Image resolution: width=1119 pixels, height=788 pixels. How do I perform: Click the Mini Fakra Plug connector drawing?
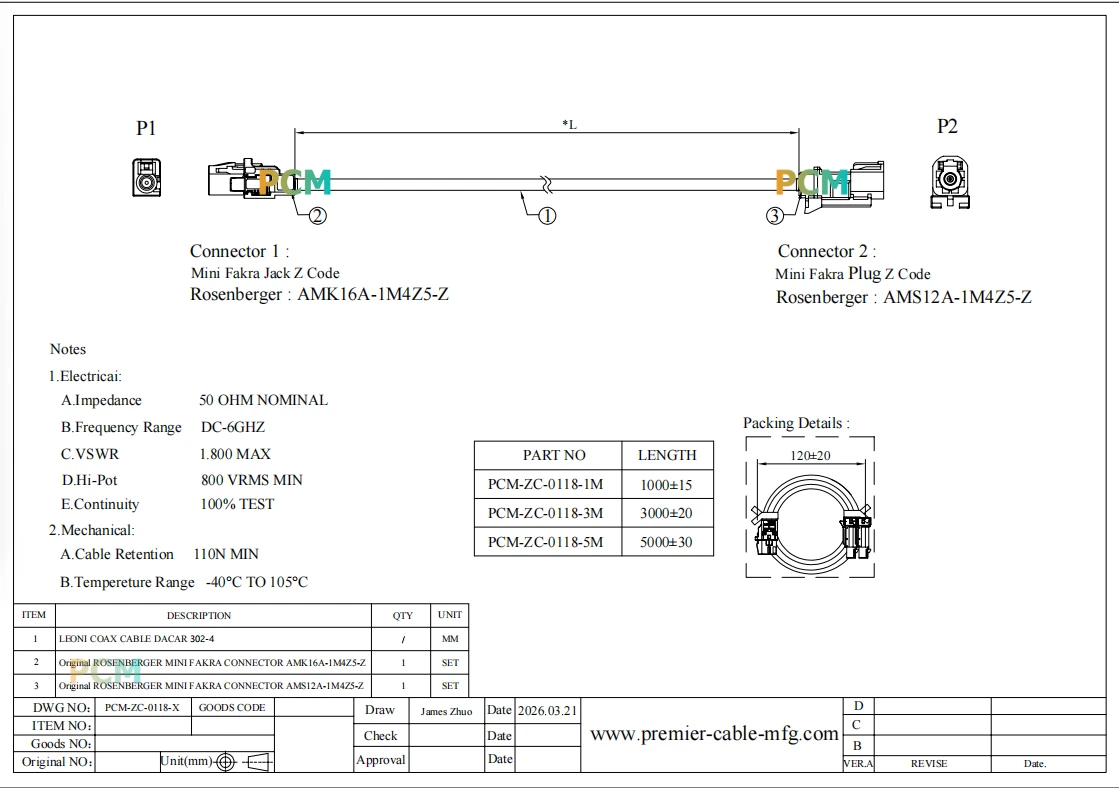click(x=842, y=185)
